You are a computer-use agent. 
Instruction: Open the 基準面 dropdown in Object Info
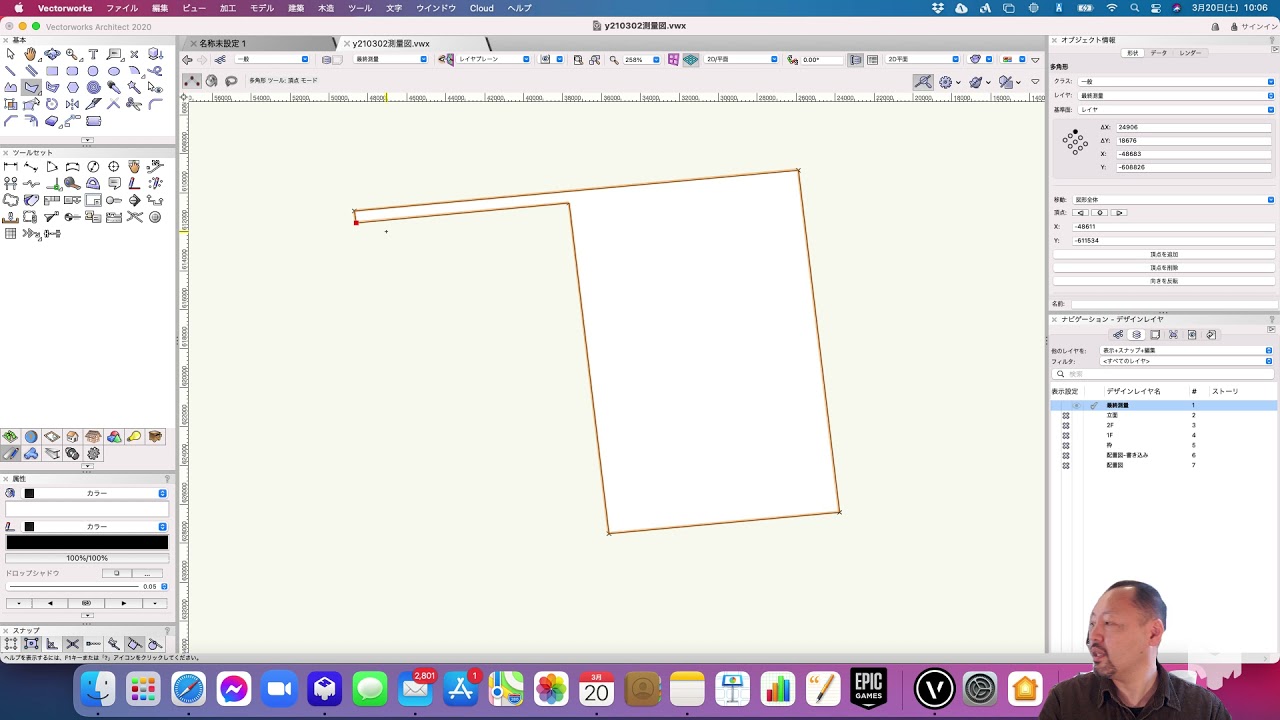[x=1176, y=109]
